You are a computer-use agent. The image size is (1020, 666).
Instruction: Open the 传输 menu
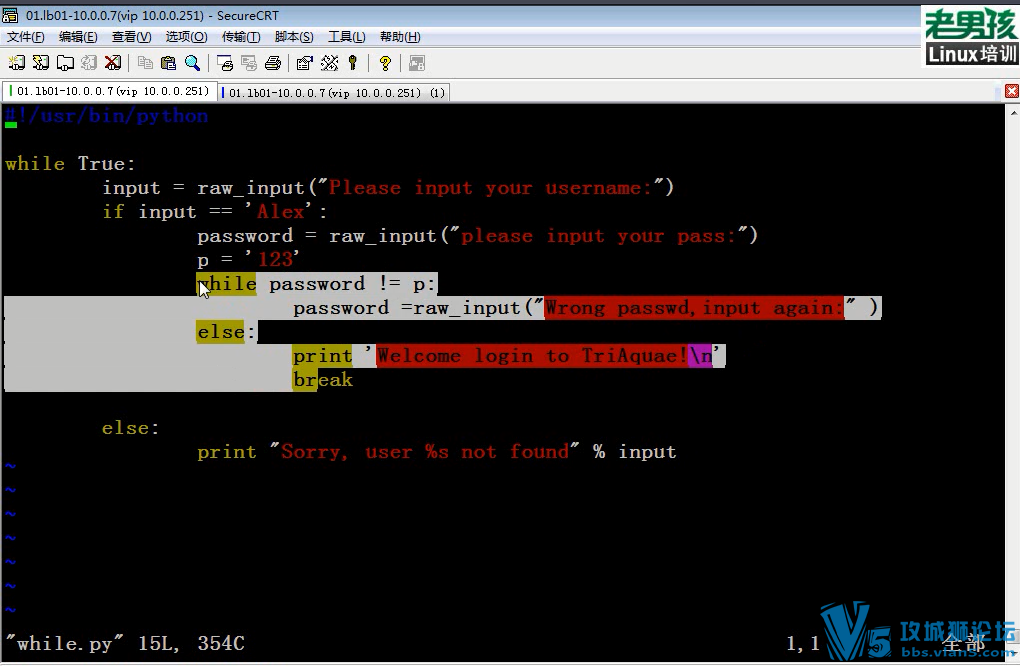coord(239,36)
